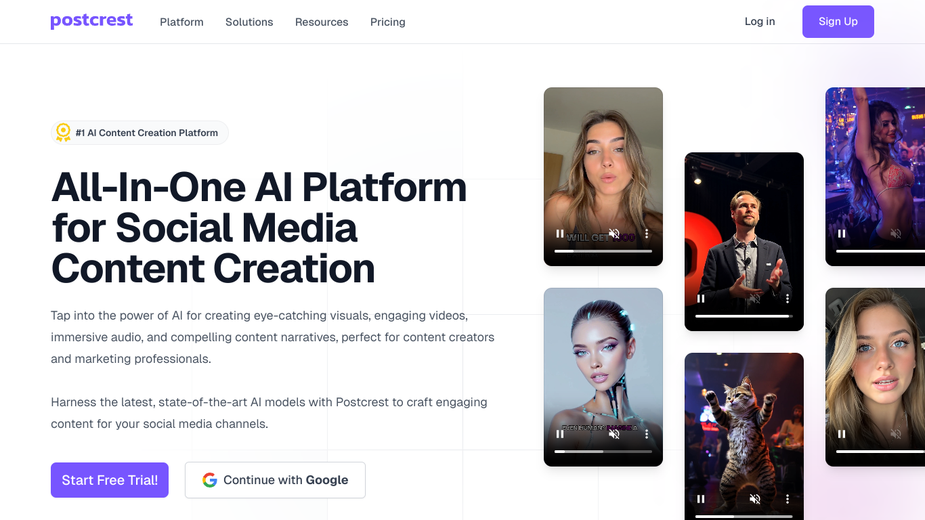
Task: Open more options on AI robot woman video
Action: [647, 434]
